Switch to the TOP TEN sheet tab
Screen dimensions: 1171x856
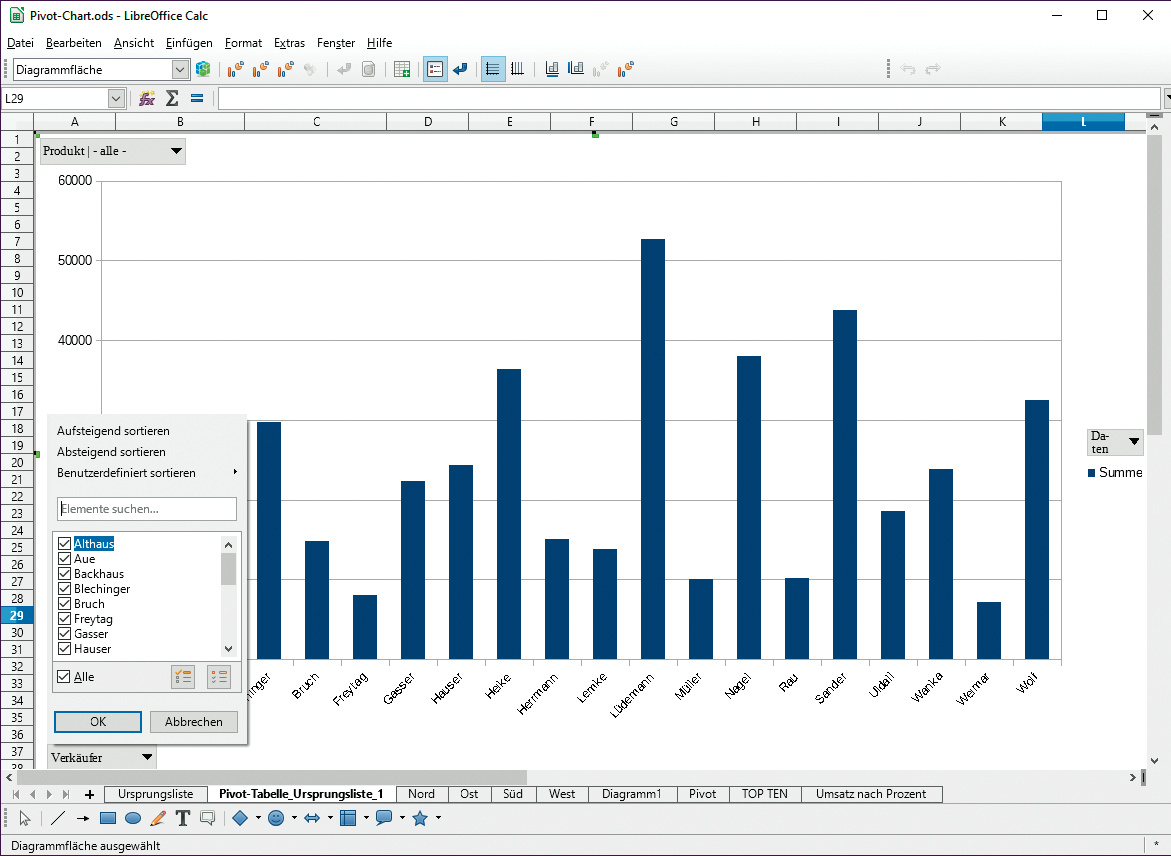(764, 794)
